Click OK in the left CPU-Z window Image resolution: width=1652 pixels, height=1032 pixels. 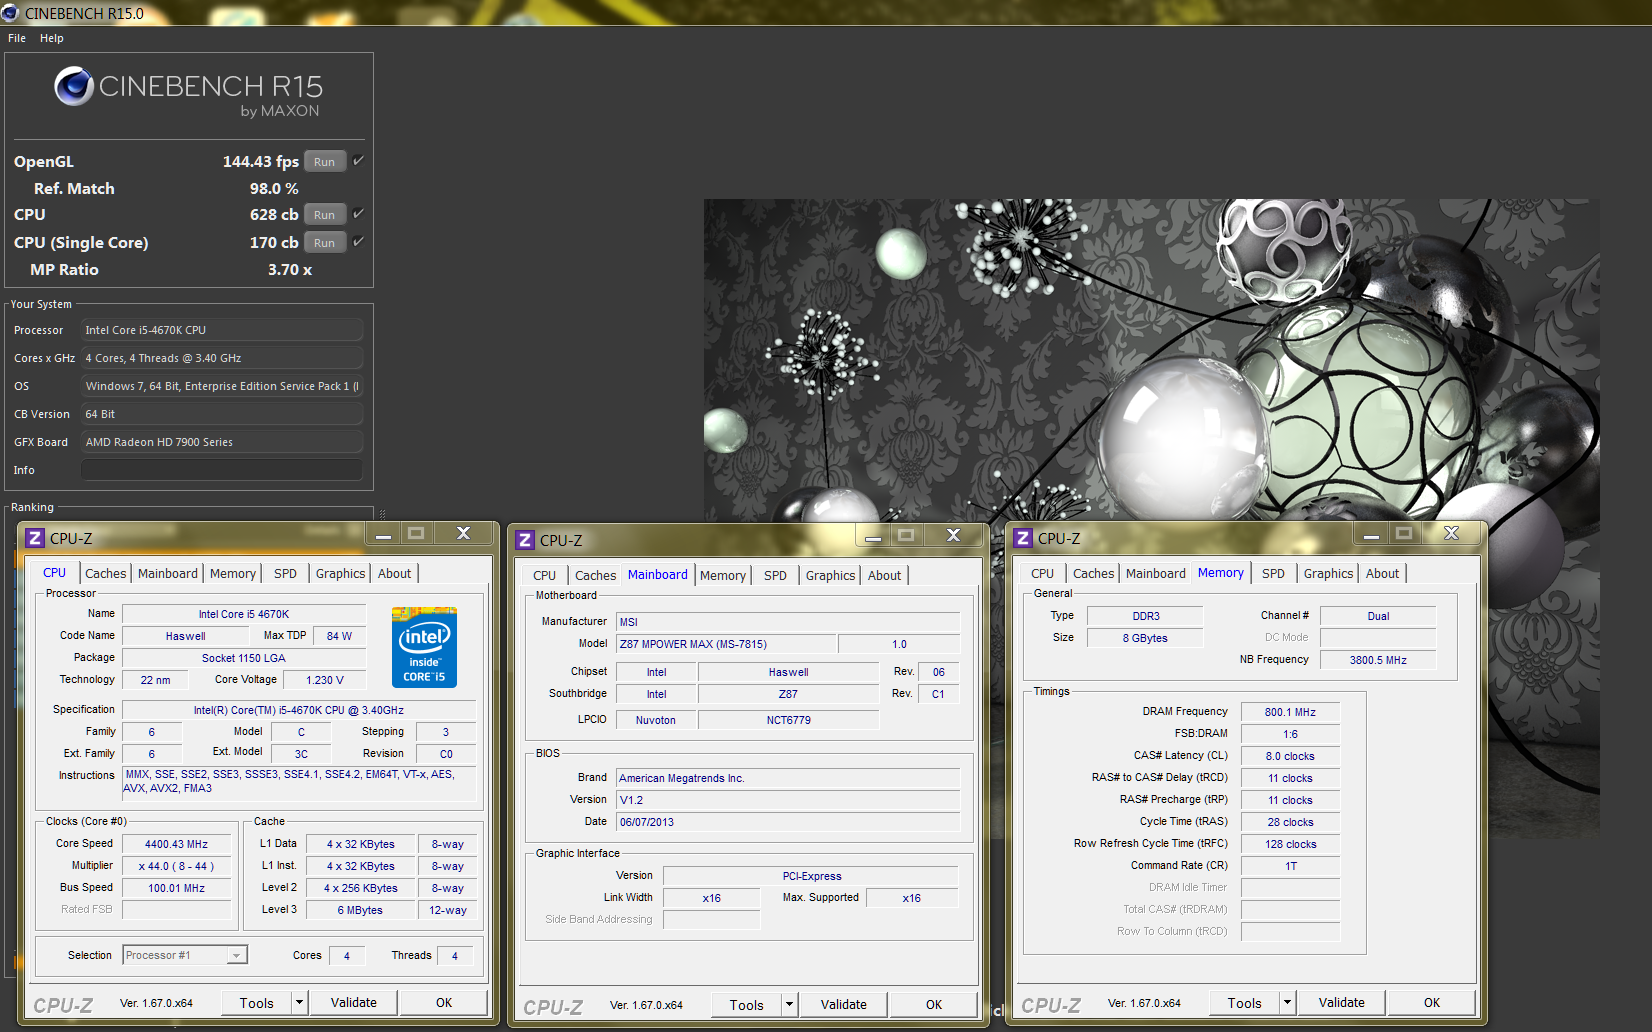tap(444, 1002)
